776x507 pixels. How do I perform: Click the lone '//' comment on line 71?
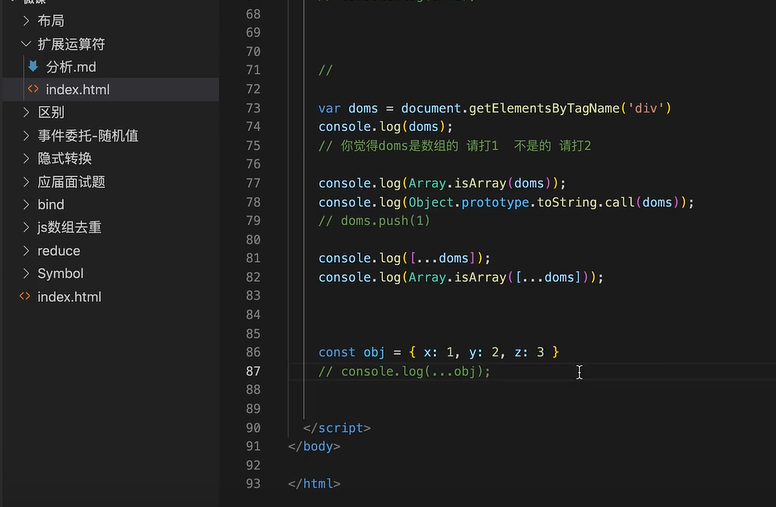(325, 70)
